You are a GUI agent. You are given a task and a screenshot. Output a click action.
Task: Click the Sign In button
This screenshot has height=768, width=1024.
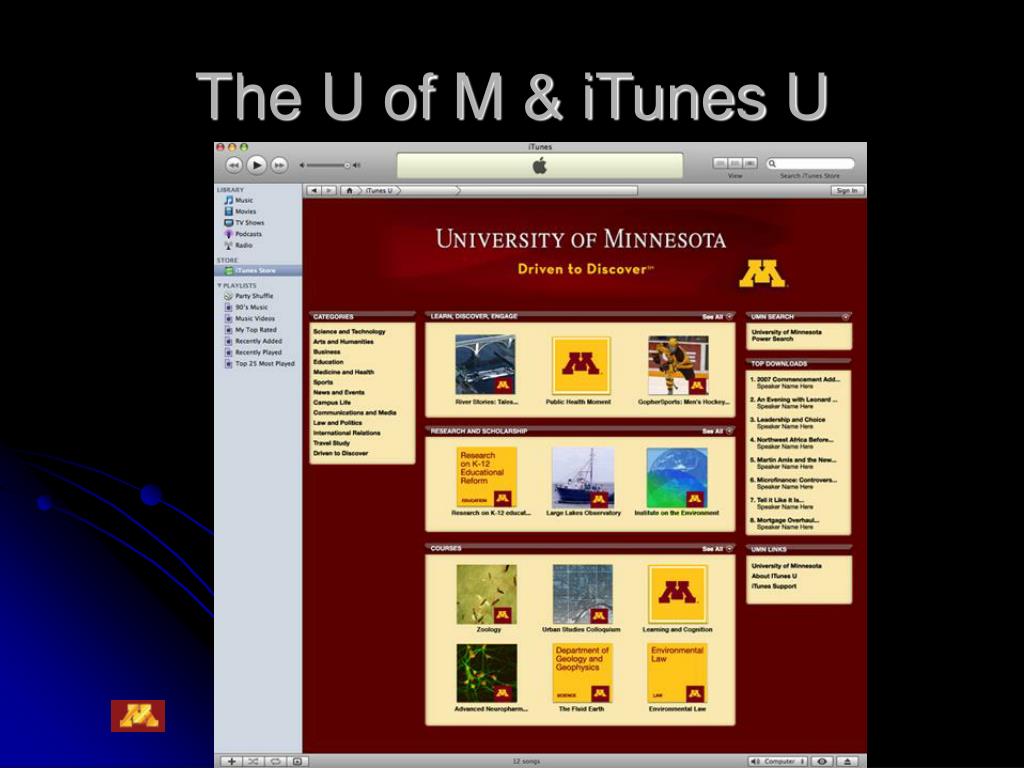point(847,191)
